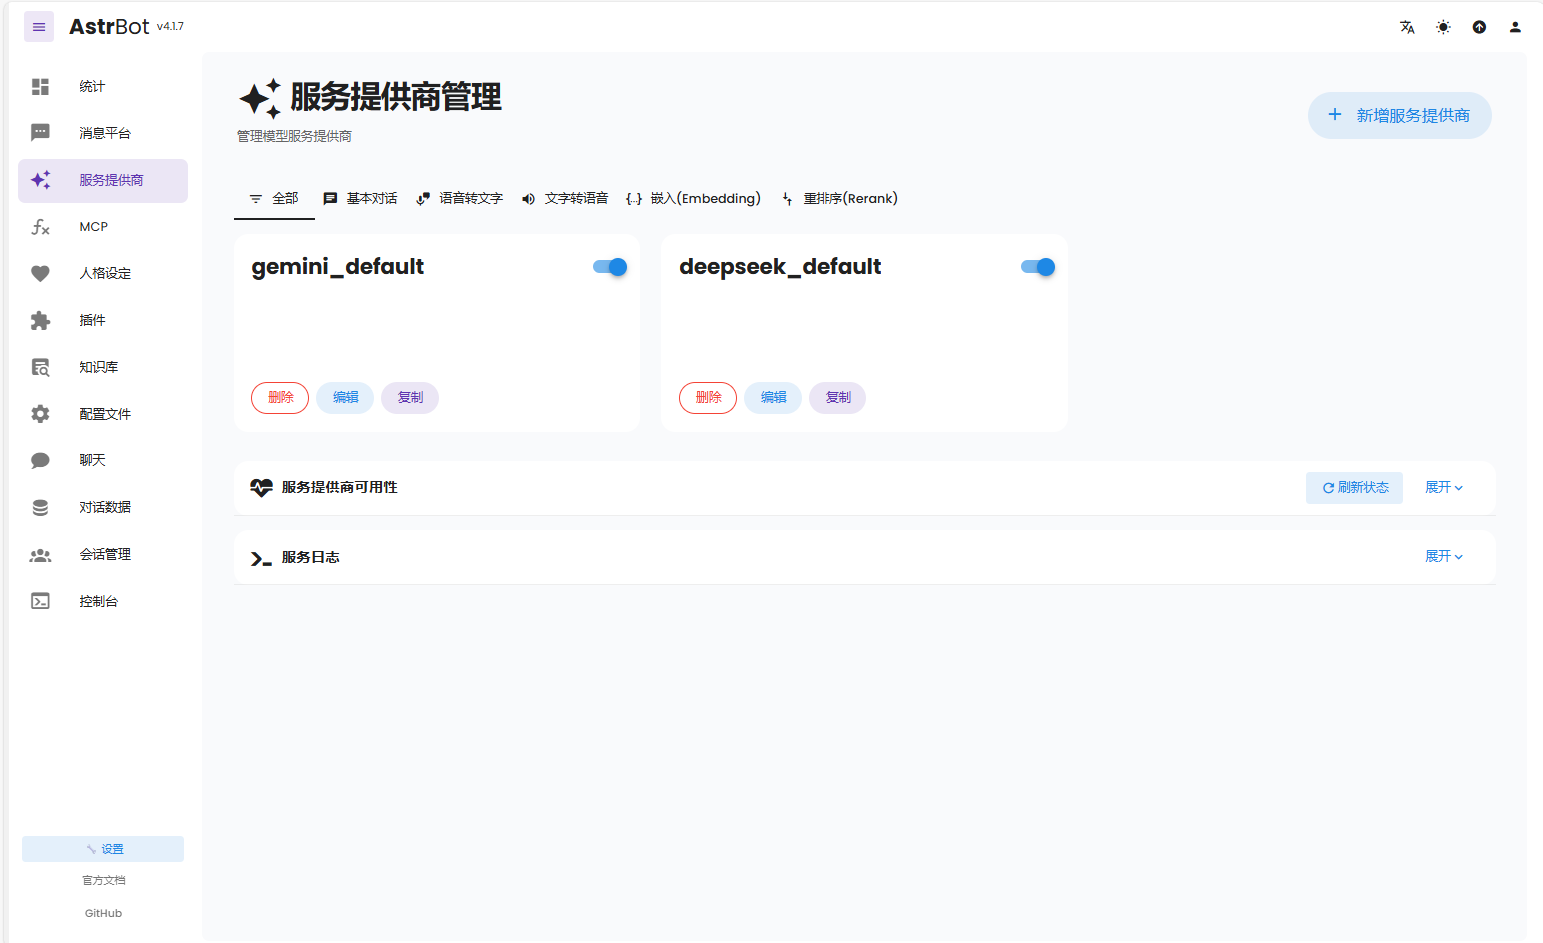
Task: Click the 会话管理 people icon
Action: (x=40, y=554)
